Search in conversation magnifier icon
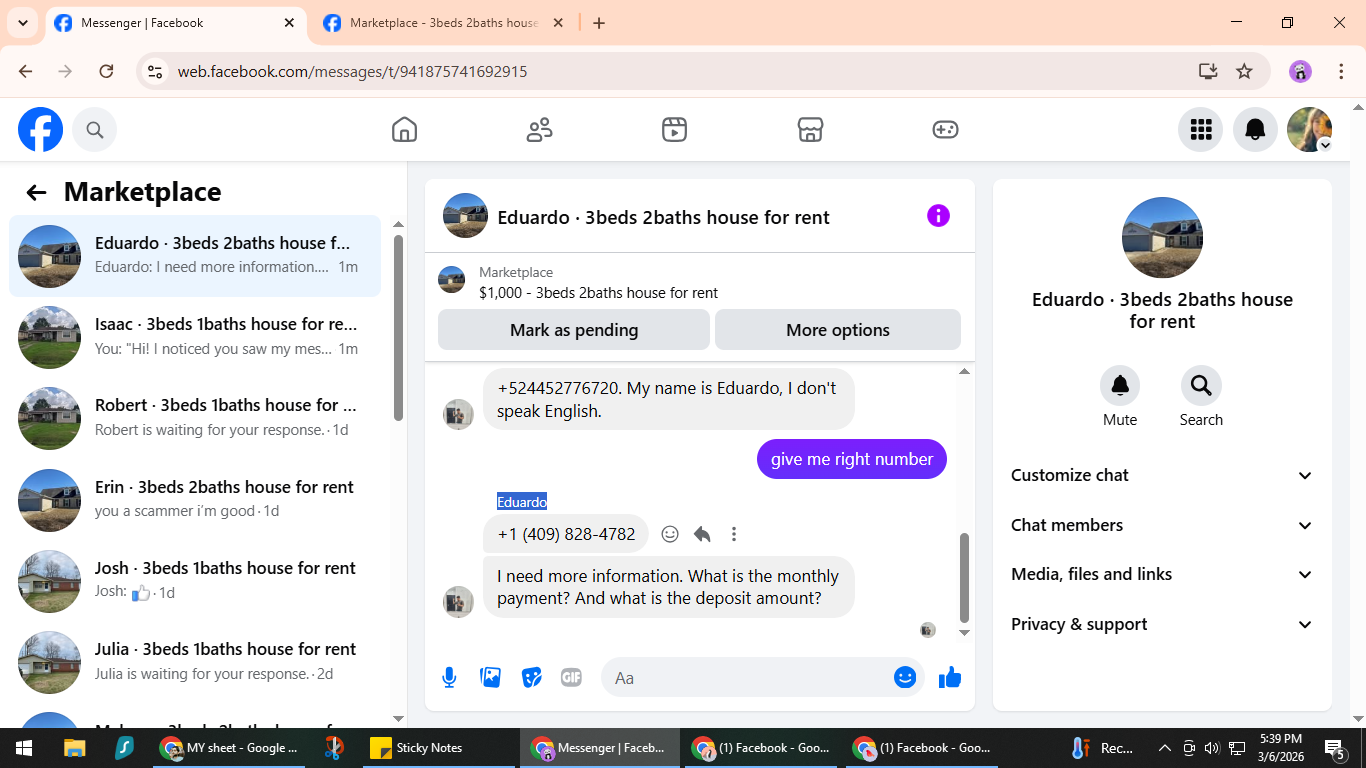This screenshot has height=768, width=1366. tap(1201, 385)
